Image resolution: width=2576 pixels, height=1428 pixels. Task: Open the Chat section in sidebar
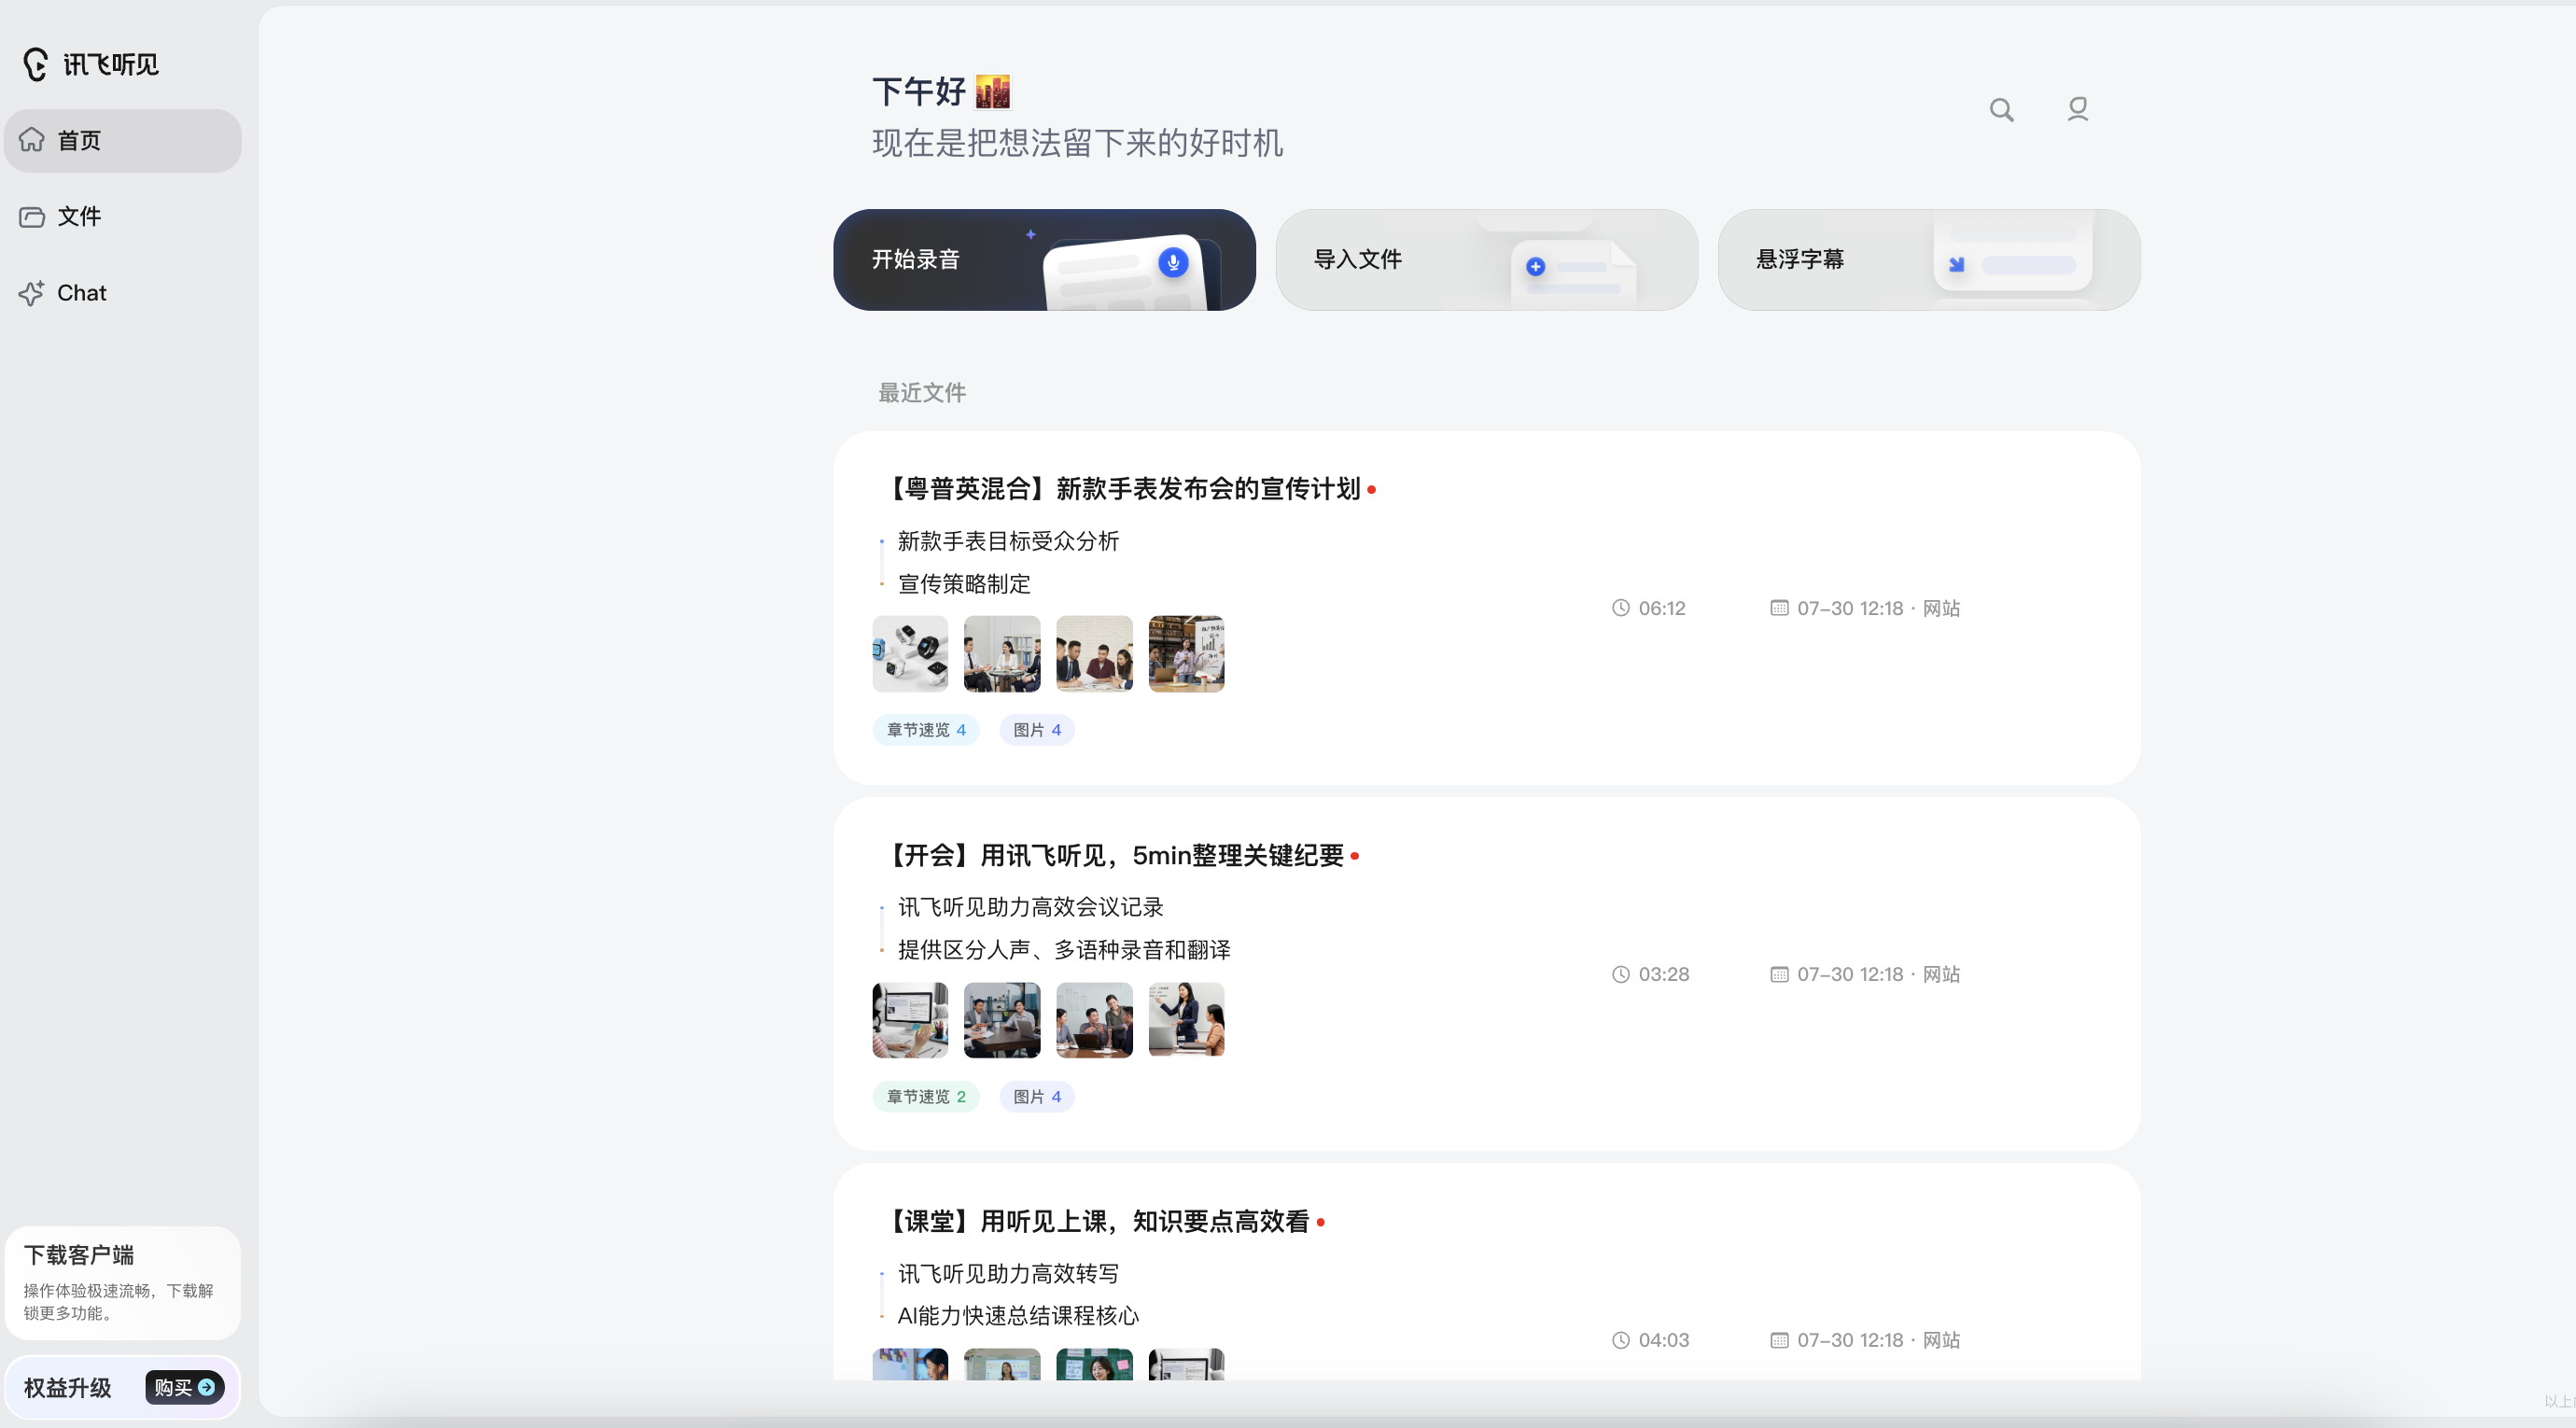122,293
